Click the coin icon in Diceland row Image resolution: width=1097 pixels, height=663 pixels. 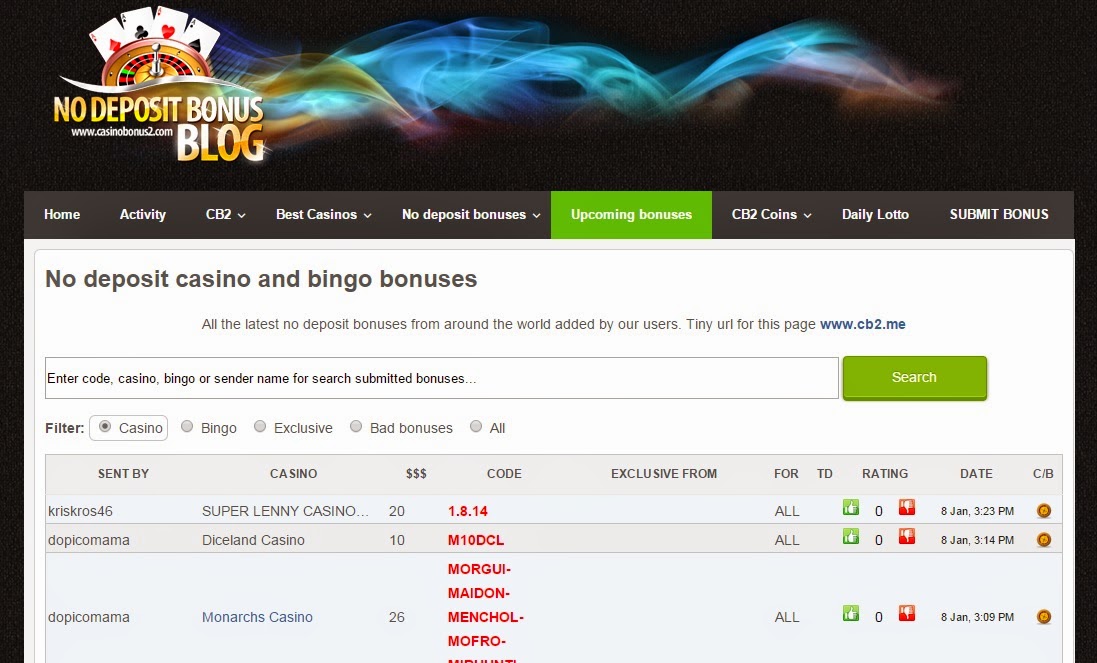pos(1044,540)
